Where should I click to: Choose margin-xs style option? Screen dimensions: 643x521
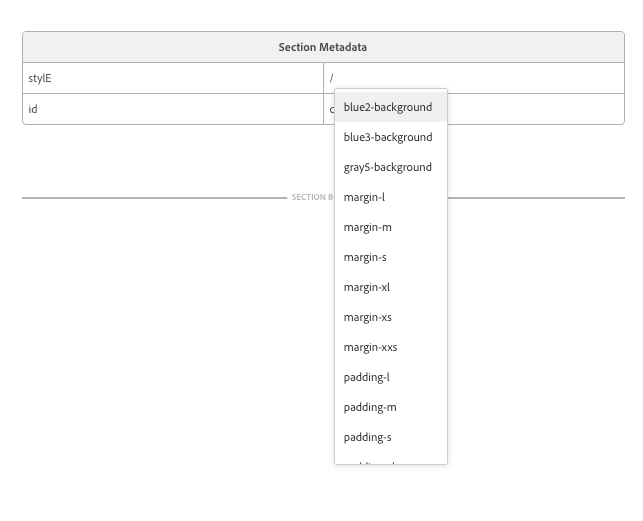point(391,317)
